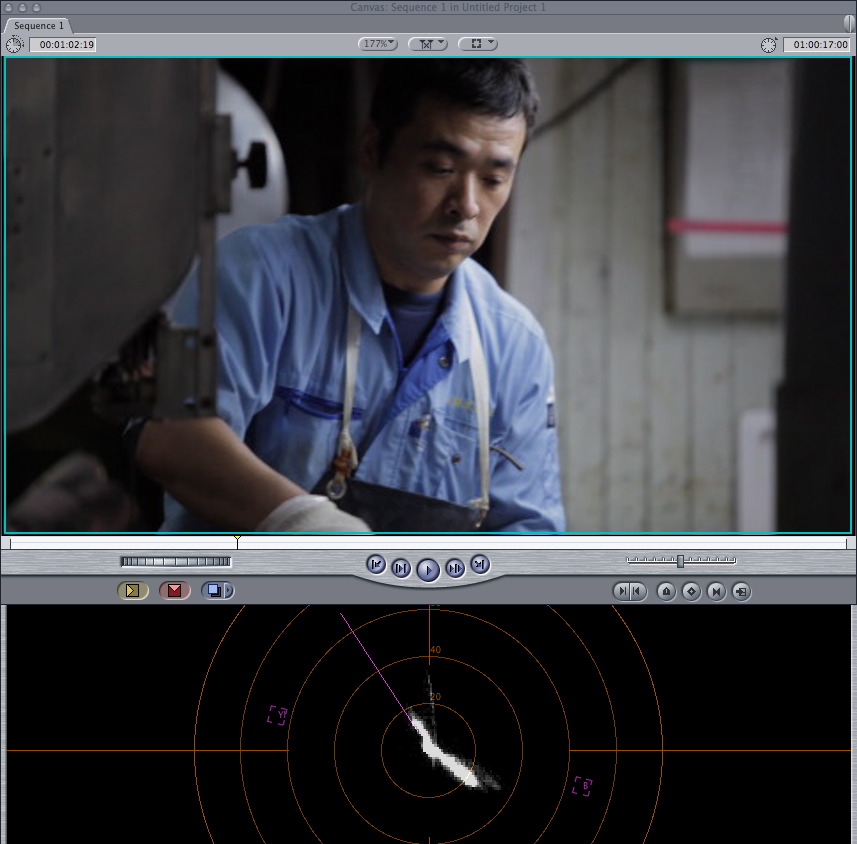Play from In to Out point
The width and height of the screenshot is (857, 844).
(401, 568)
